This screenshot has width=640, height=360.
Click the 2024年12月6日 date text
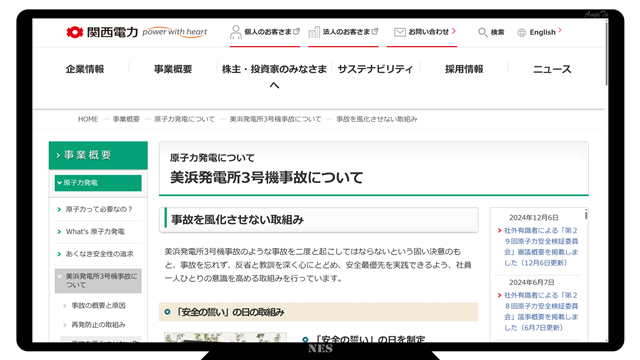pyautogui.click(x=533, y=218)
